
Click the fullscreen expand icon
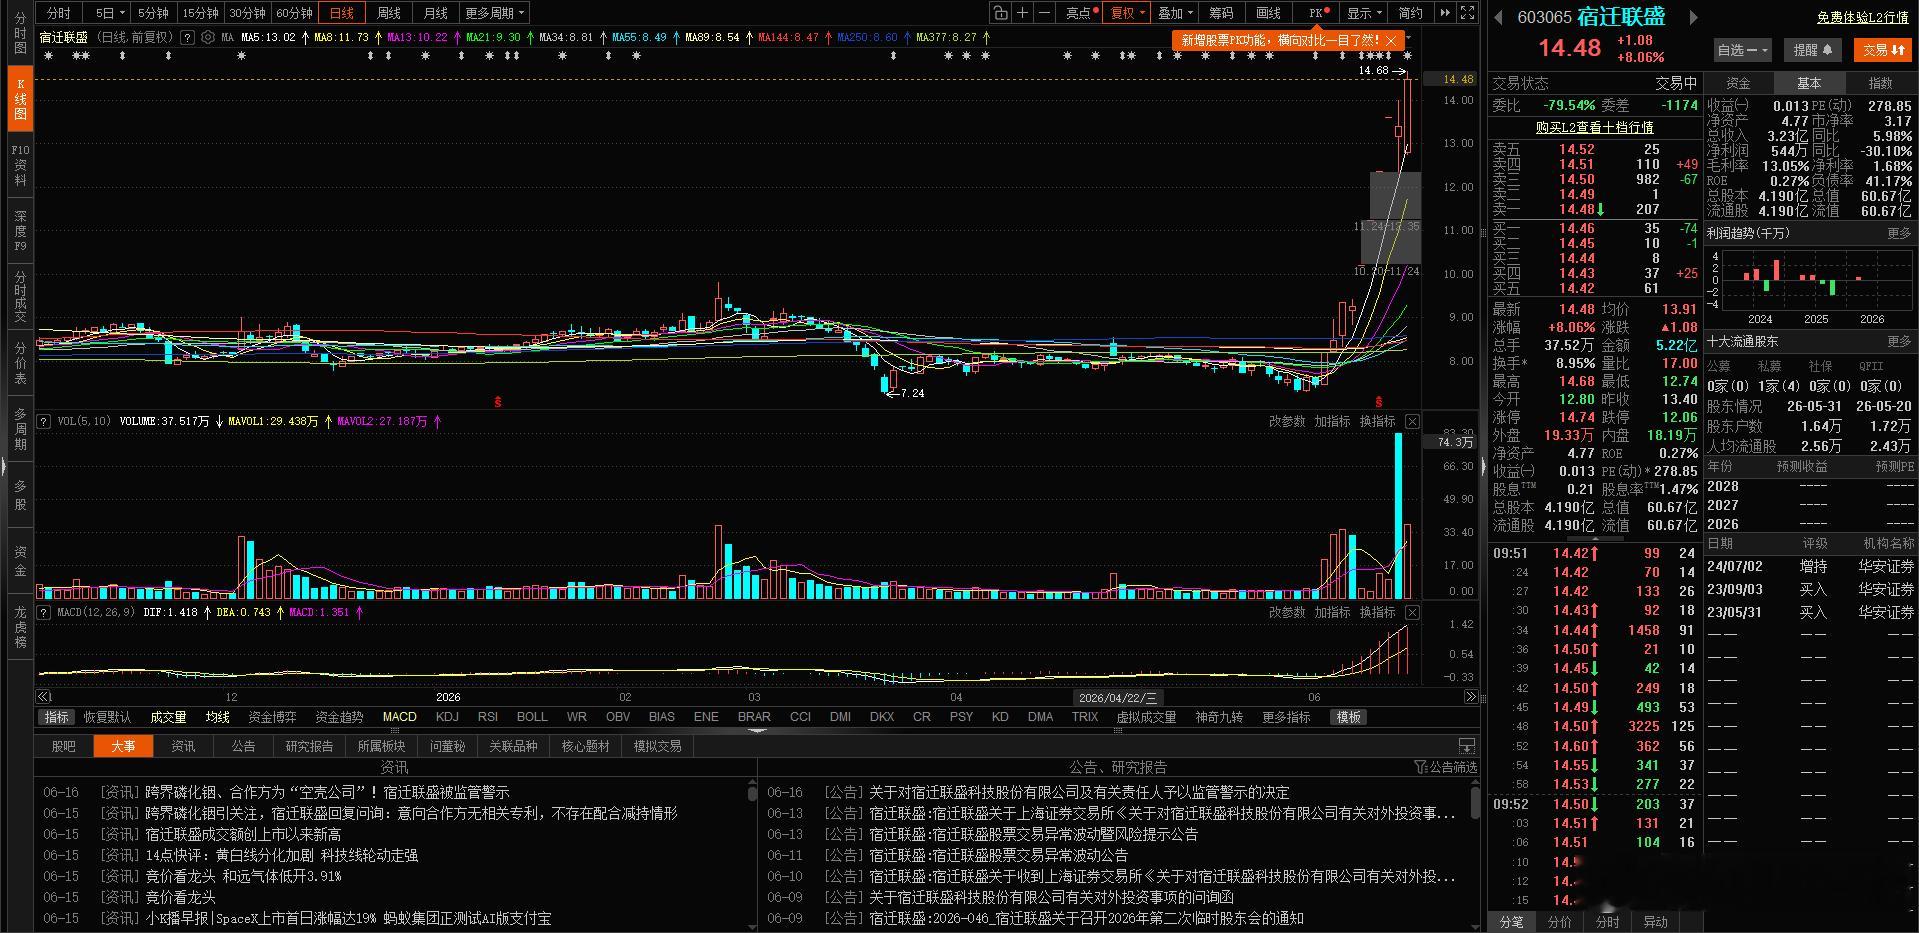pos(1467,13)
